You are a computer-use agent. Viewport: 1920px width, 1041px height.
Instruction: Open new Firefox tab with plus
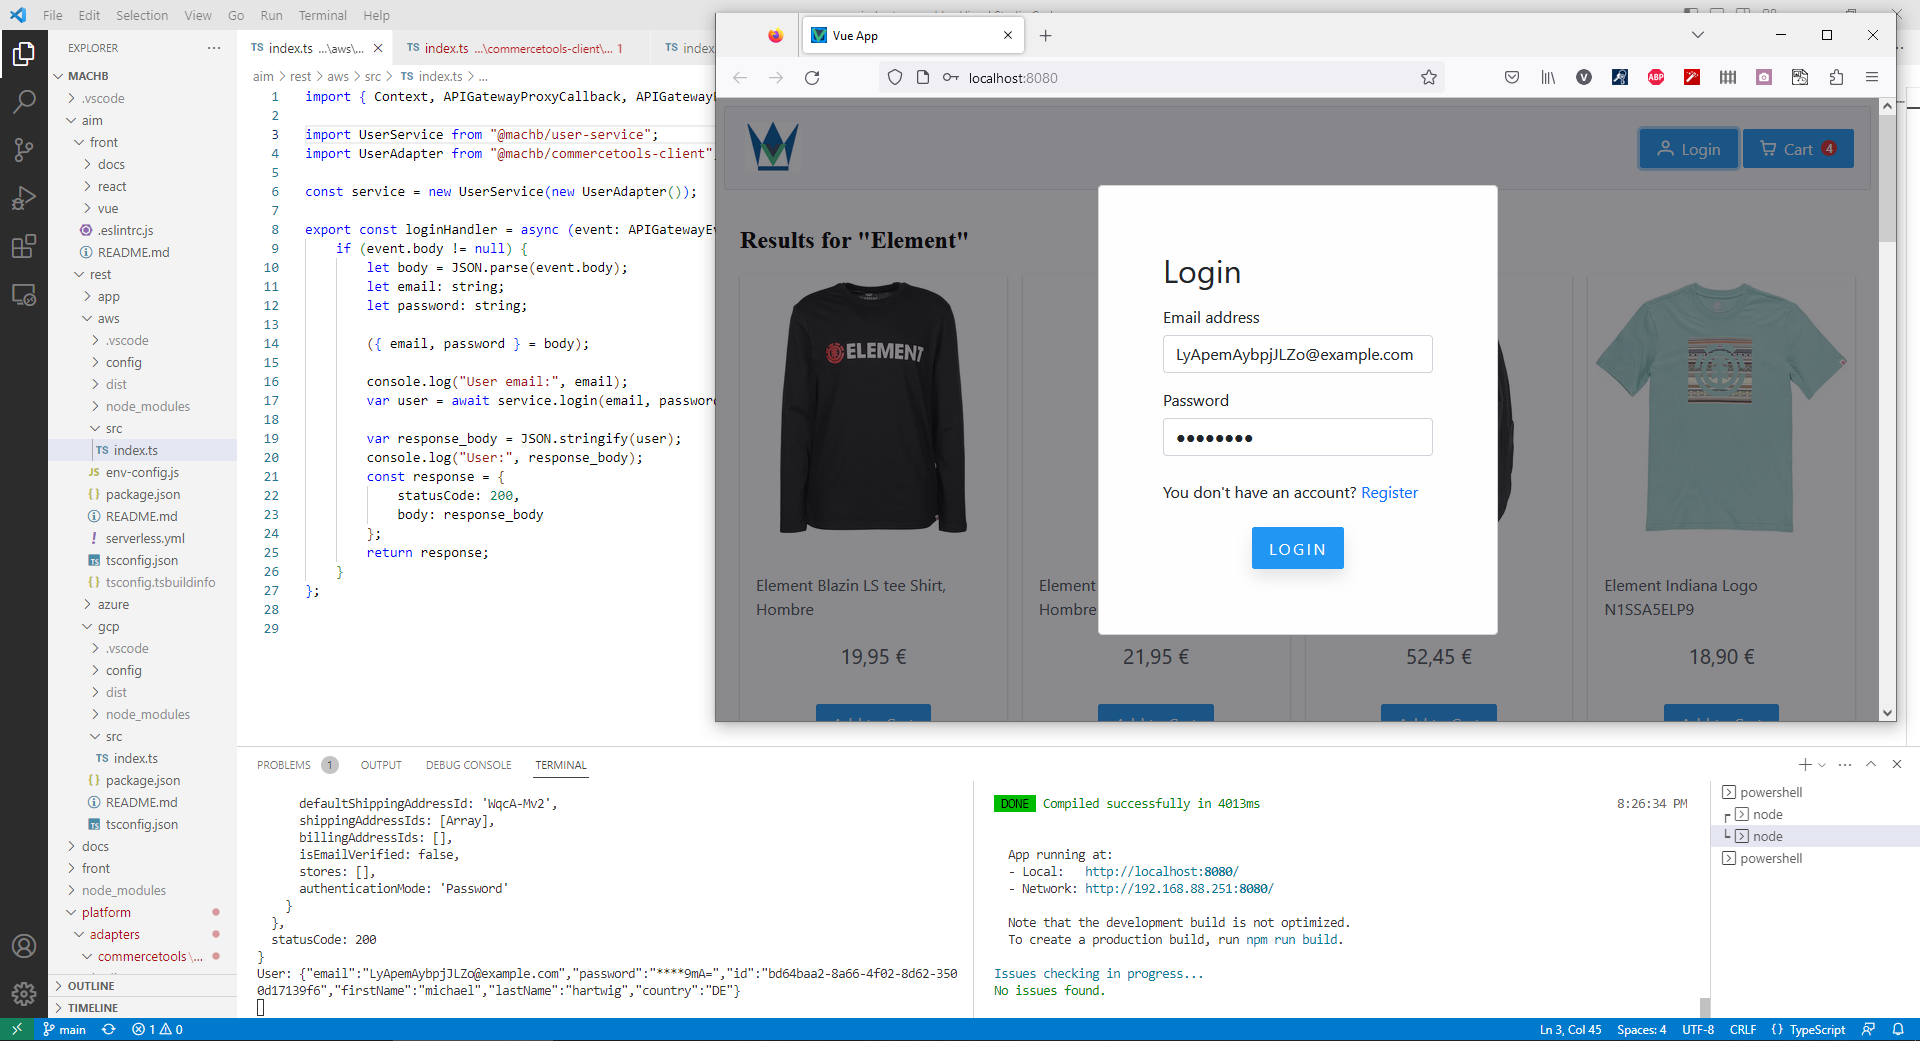pyautogui.click(x=1045, y=36)
